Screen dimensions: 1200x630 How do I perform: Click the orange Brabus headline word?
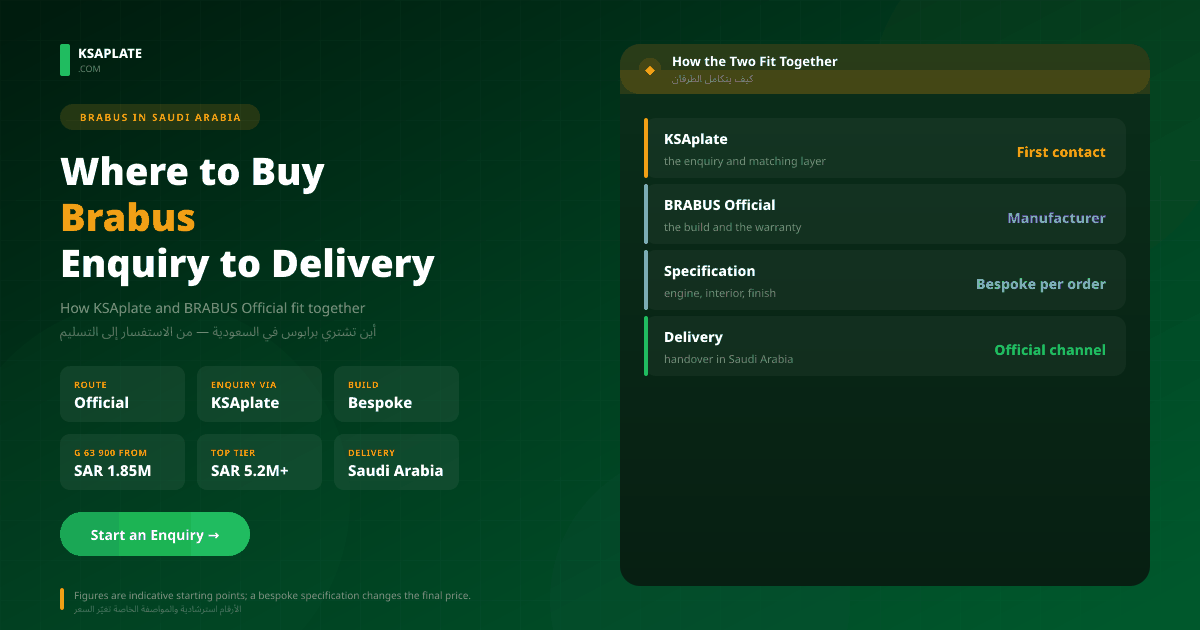[128, 217]
